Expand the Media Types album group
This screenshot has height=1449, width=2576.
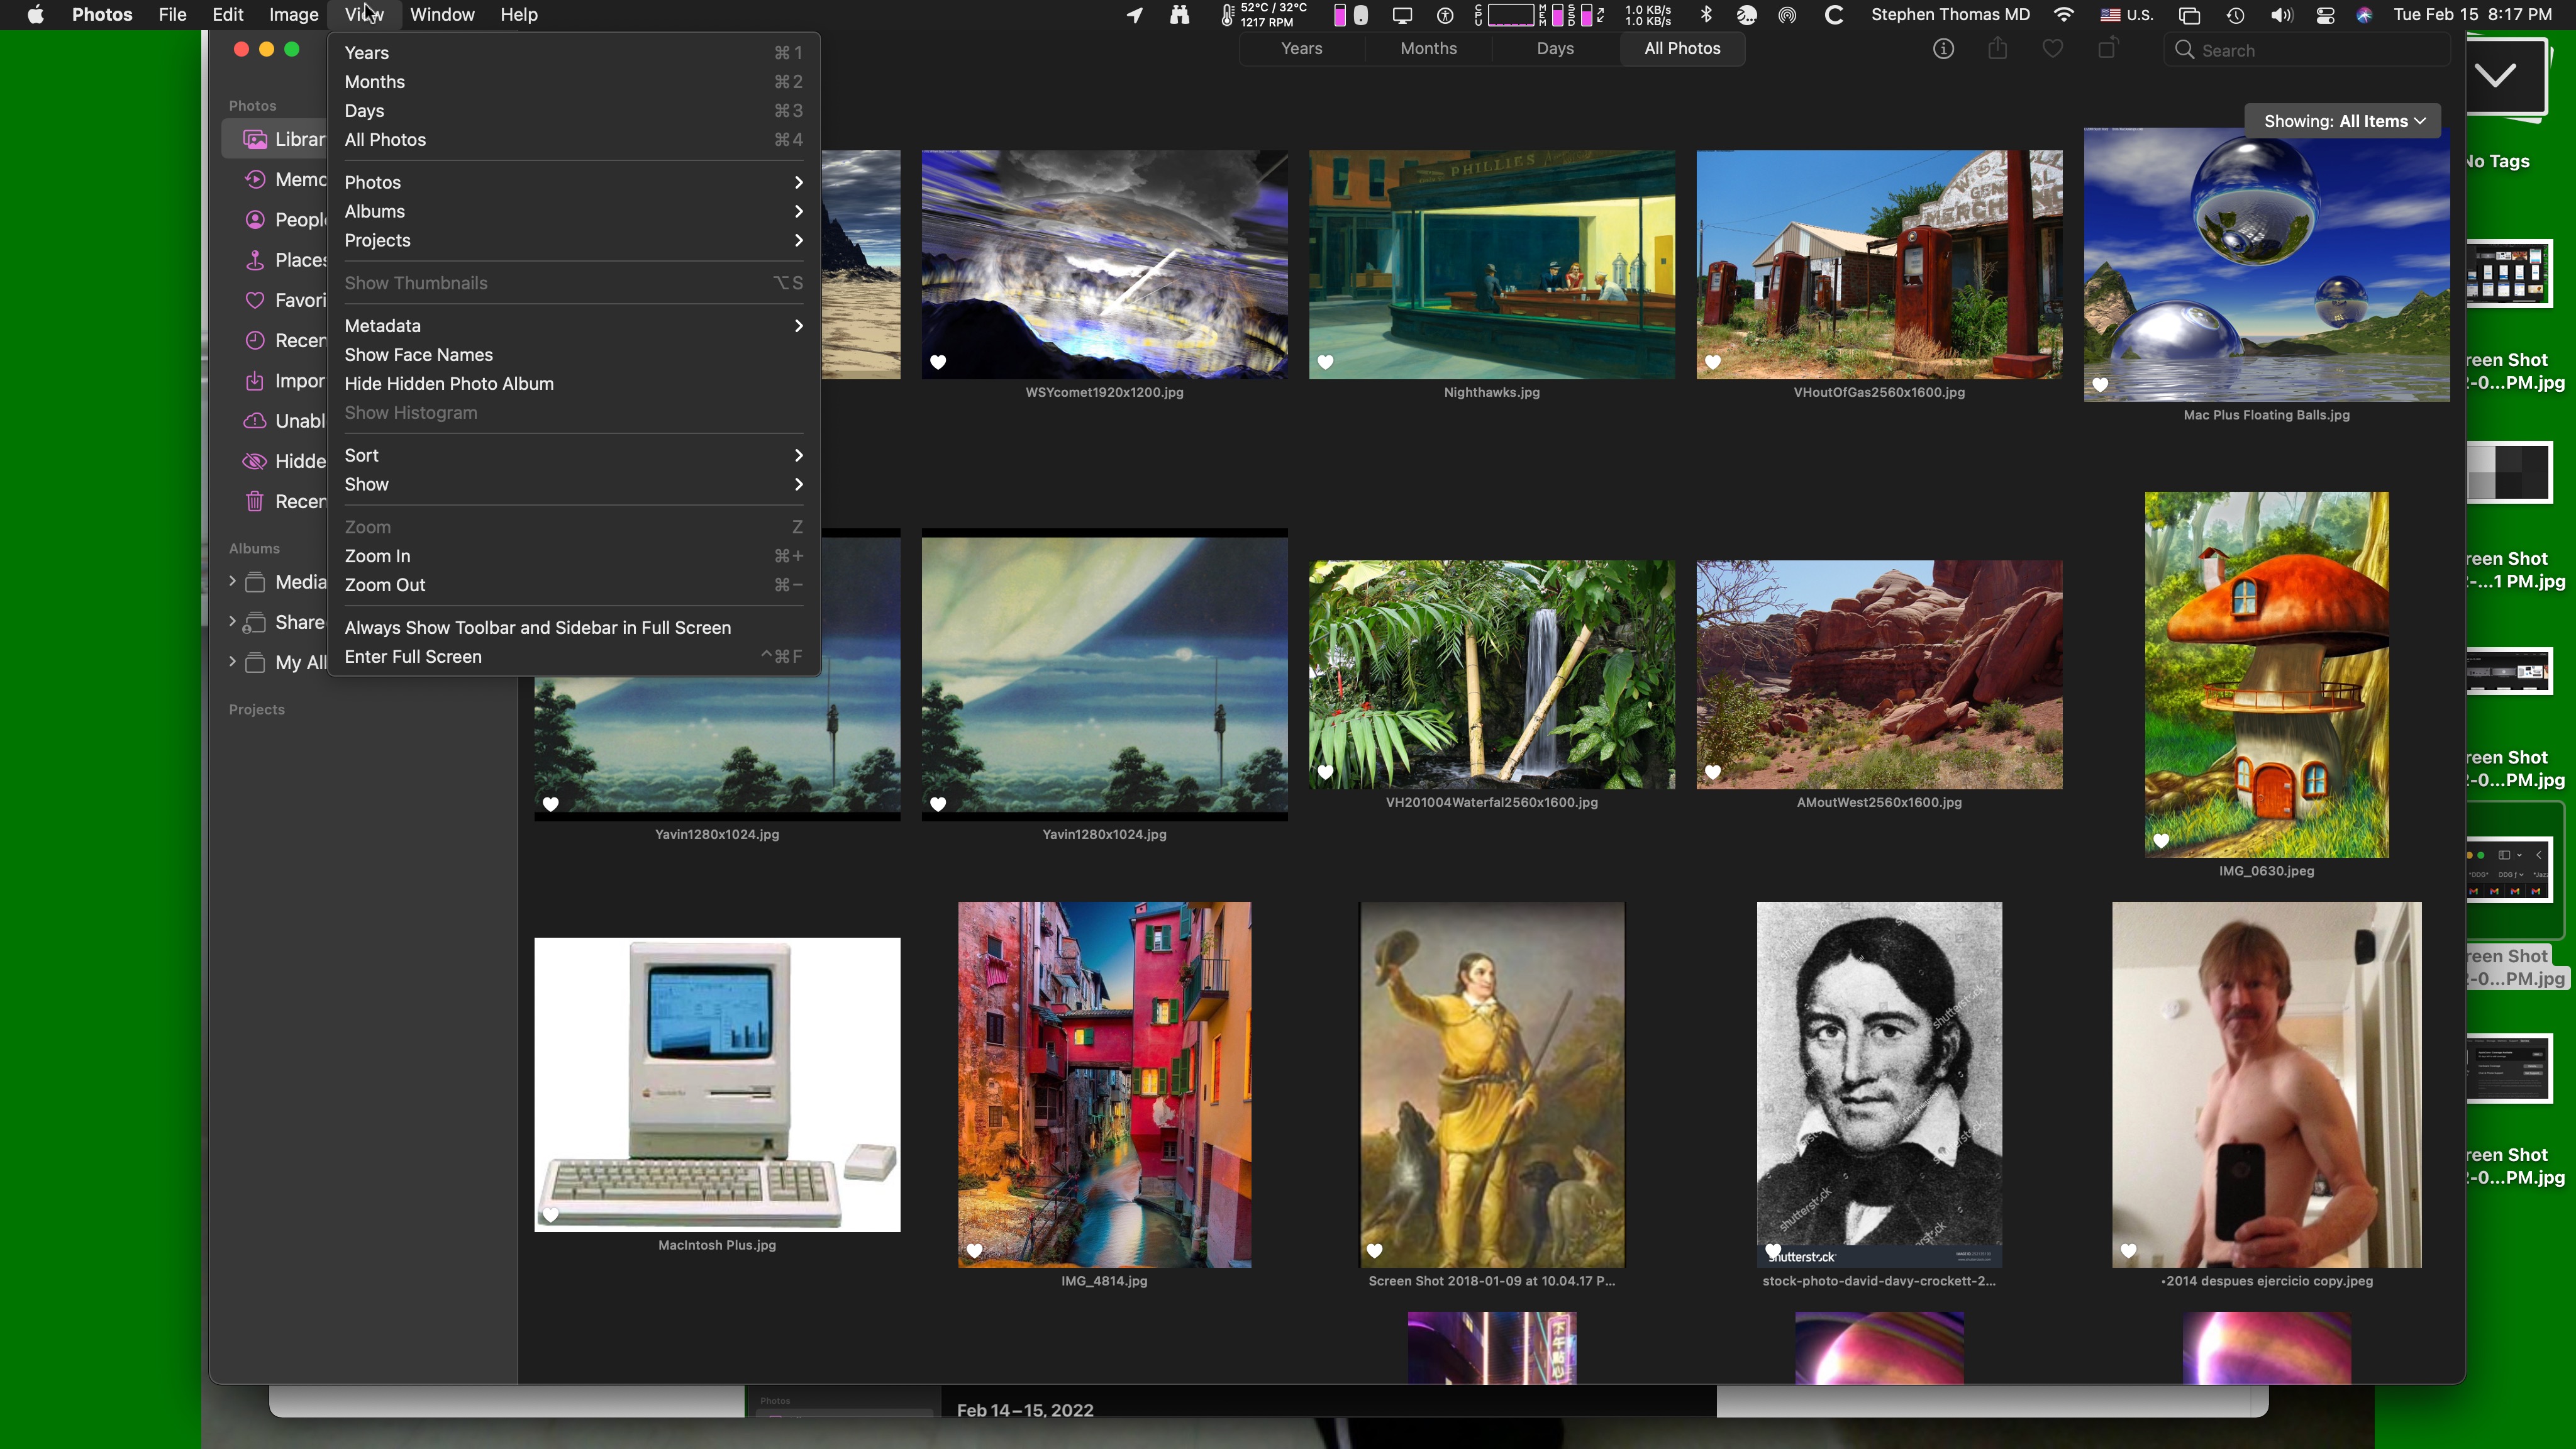[x=233, y=581]
